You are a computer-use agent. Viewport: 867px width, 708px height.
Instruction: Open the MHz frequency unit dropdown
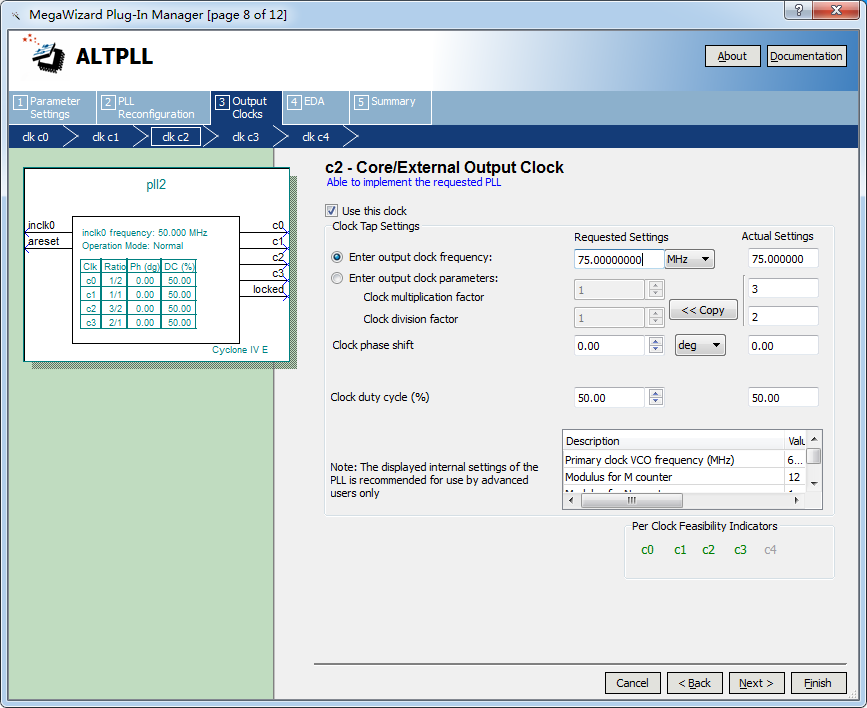click(x=690, y=259)
